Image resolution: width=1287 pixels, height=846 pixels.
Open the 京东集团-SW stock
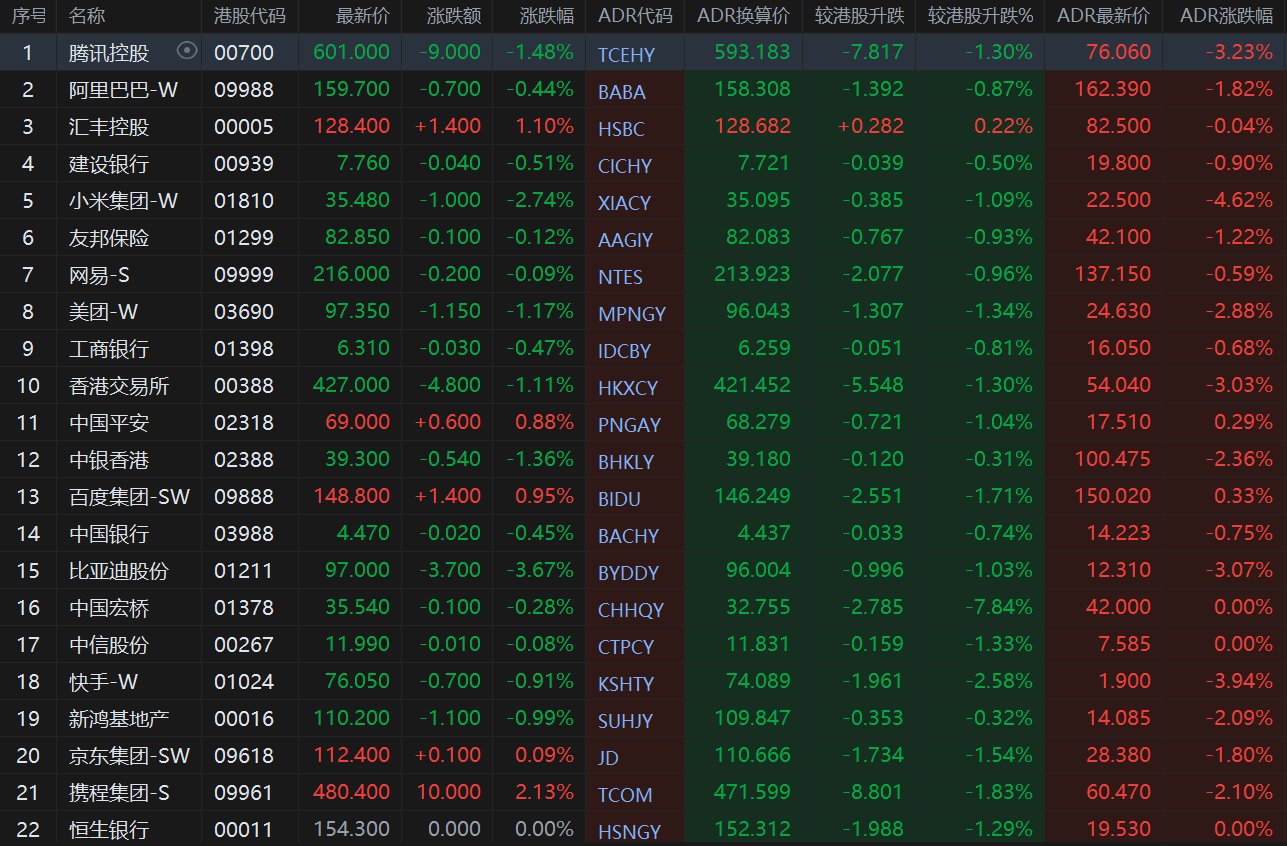pyautogui.click(x=129, y=756)
